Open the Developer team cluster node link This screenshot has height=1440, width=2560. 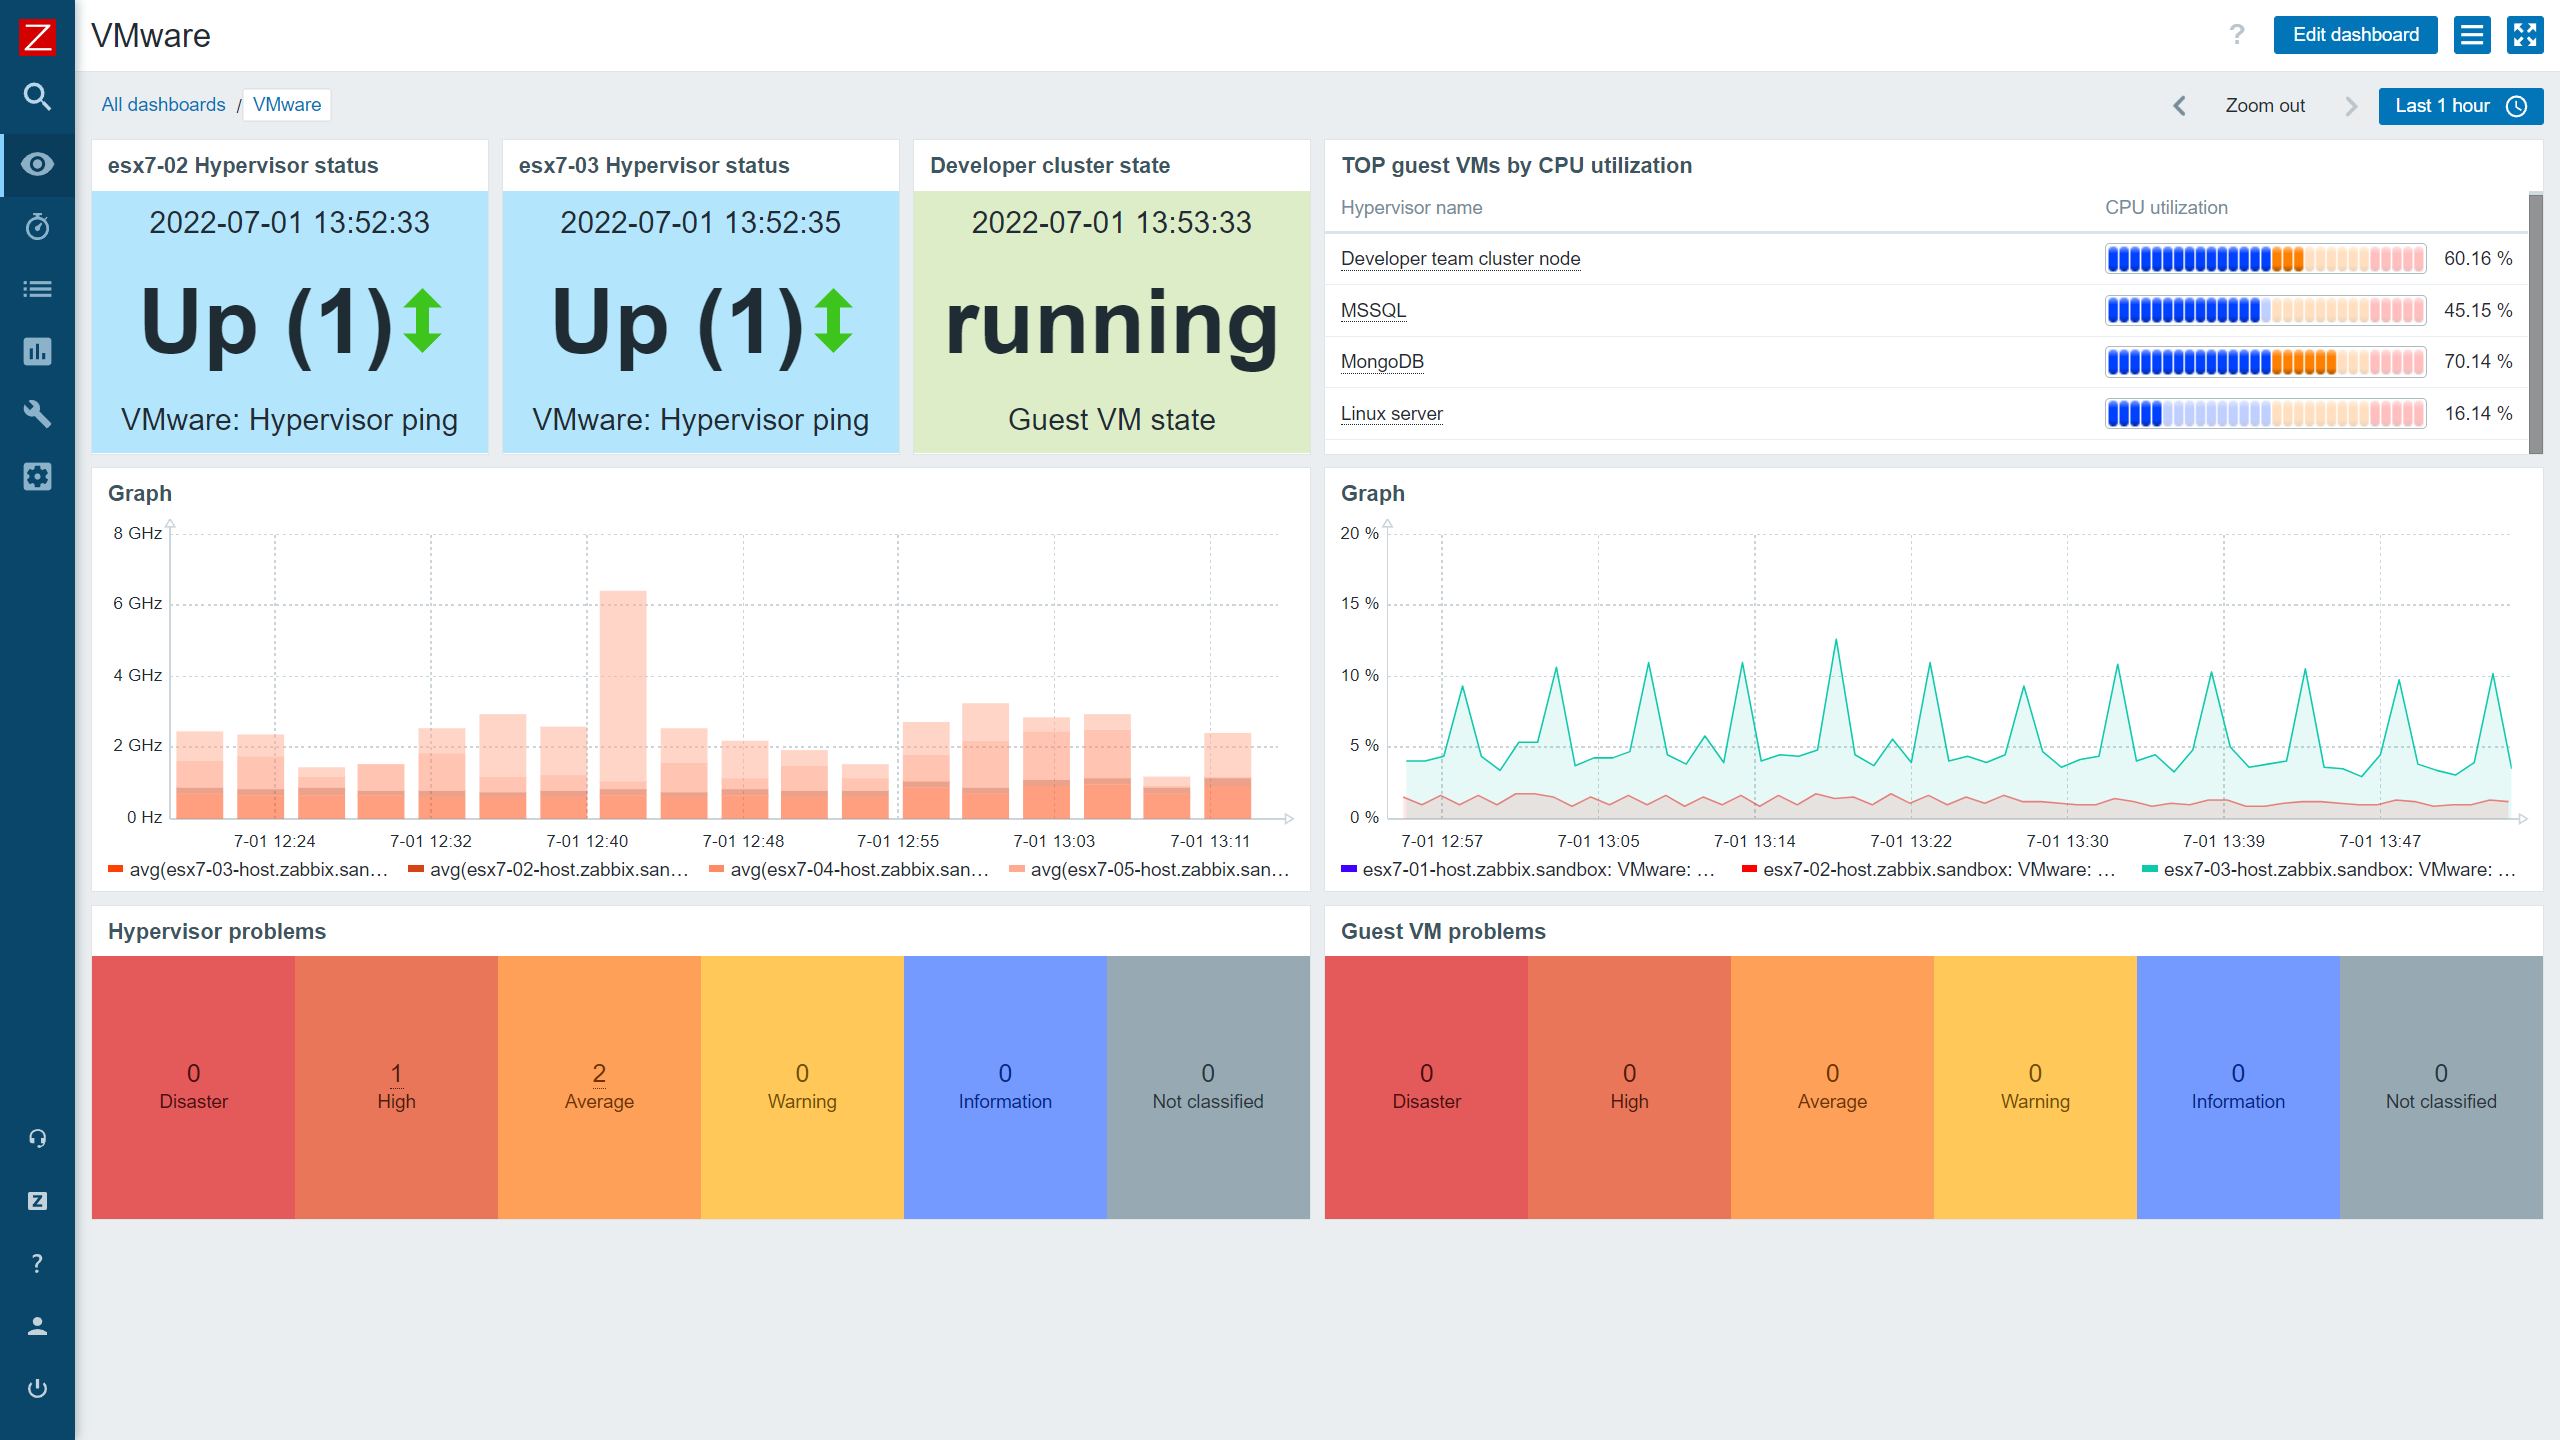(1460, 259)
